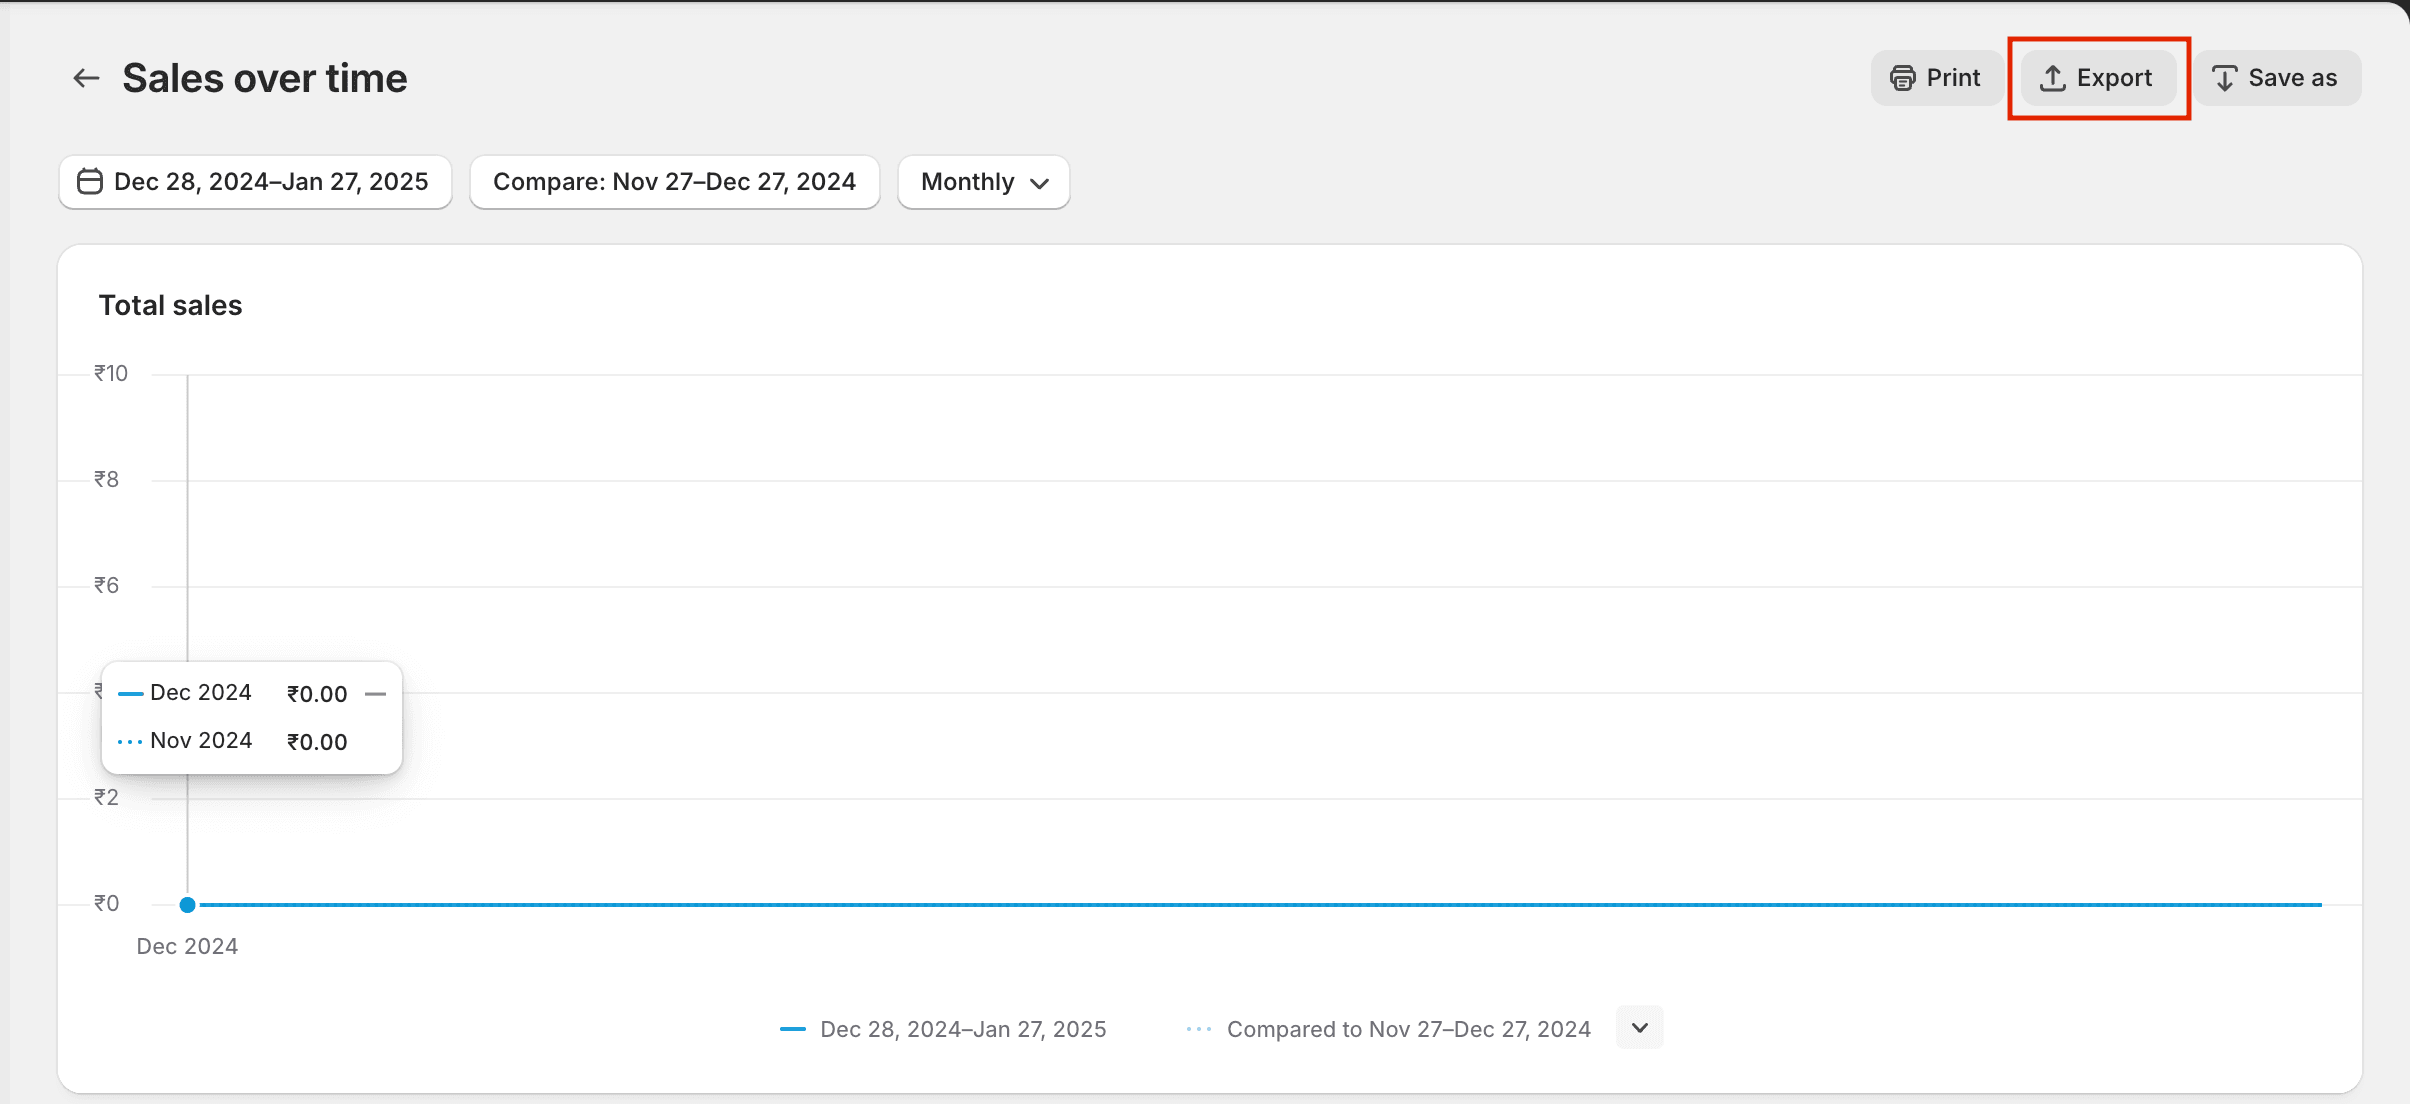Click the printer icon

click(x=1902, y=78)
